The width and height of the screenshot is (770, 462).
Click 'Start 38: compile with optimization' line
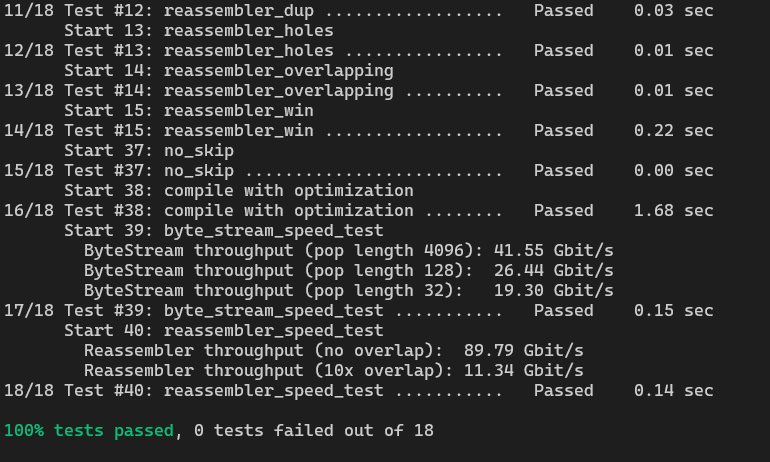click(x=239, y=190)
